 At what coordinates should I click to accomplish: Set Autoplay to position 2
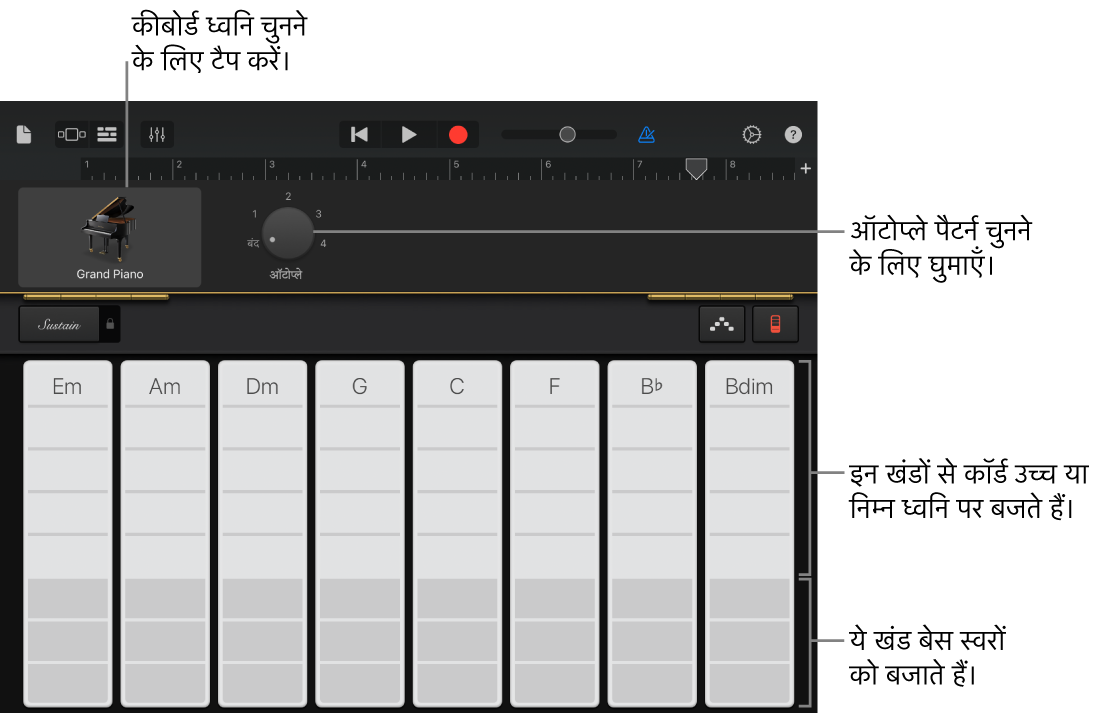click(288, 196)
